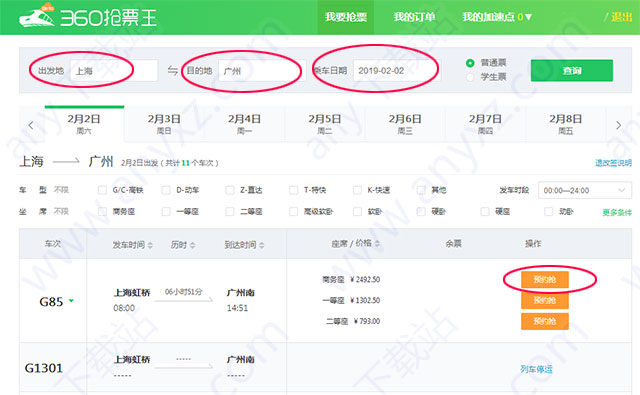Sort by 到达时间 arrows
Image resolution: width=640 pixels, height=395 pixels.
click(262, 245)
